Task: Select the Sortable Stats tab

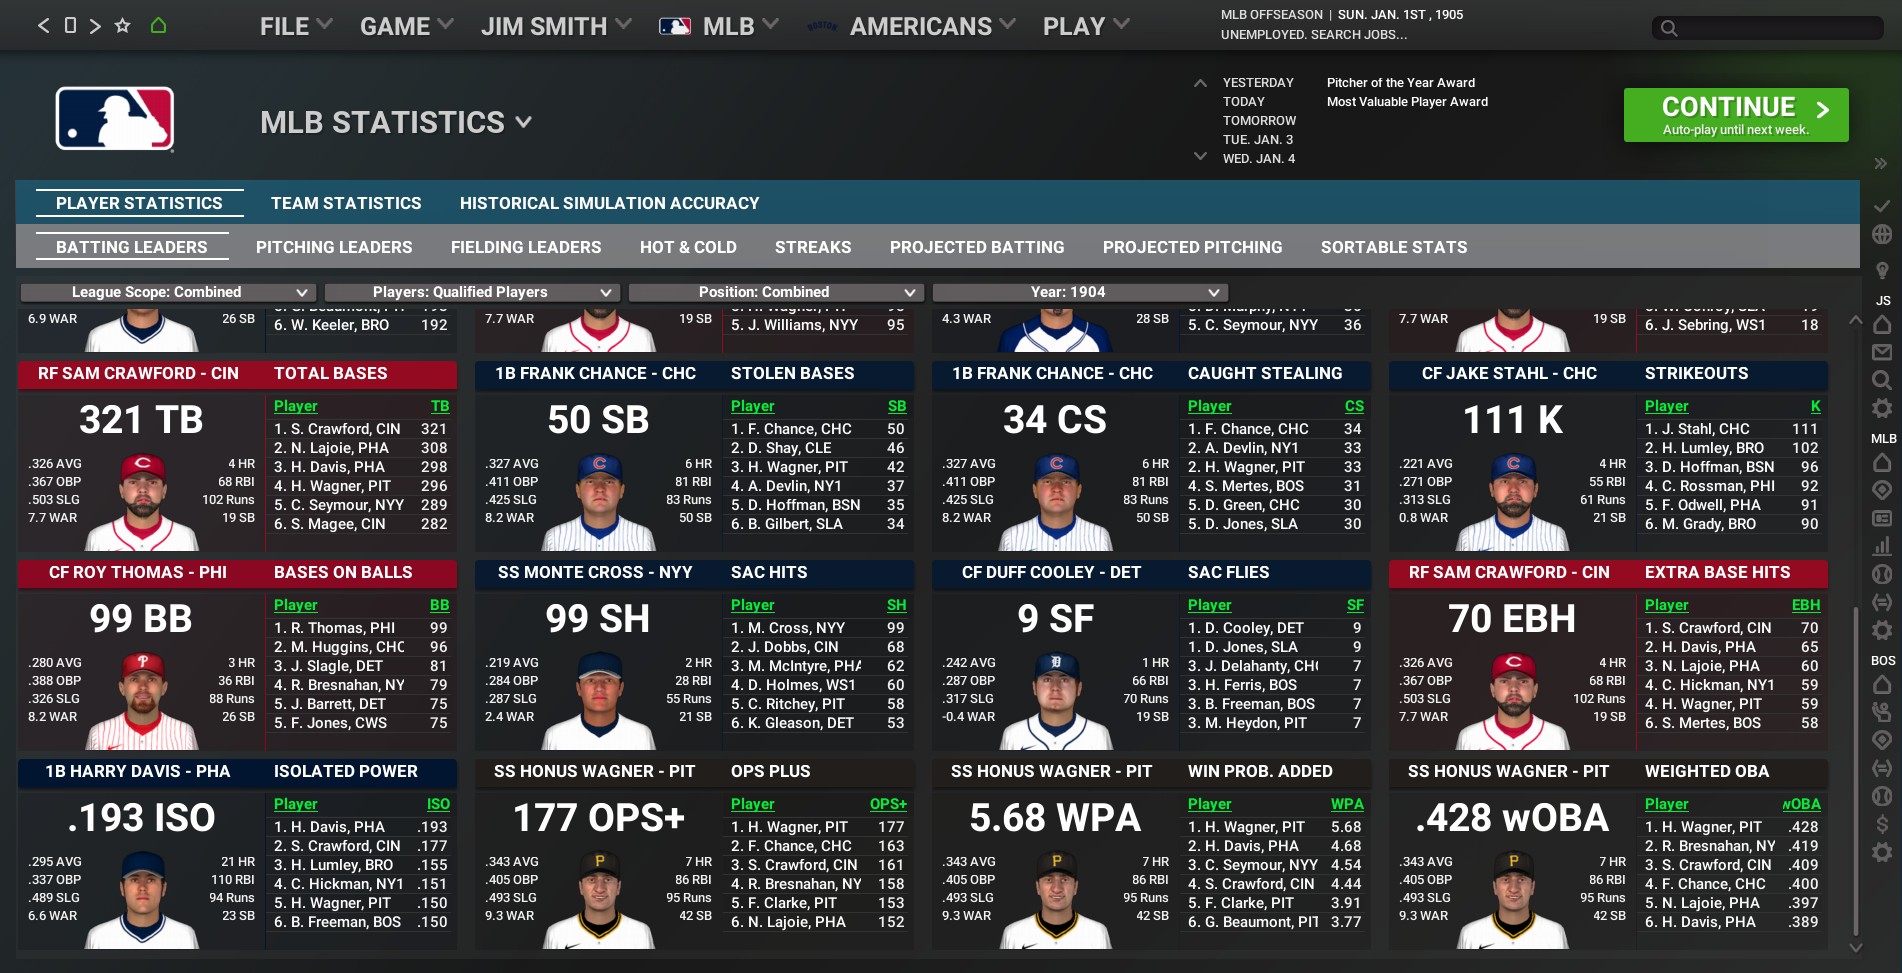Action: (x=1394, y=247)
